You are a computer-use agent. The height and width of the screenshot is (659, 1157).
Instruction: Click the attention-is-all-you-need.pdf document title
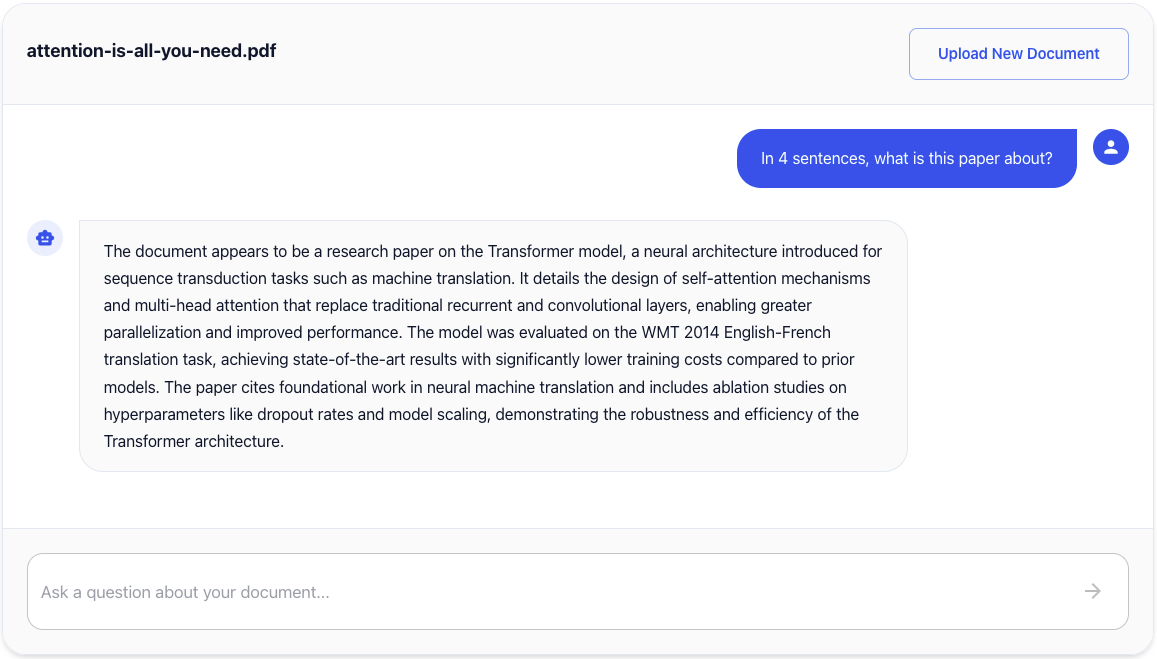(151, 50)
